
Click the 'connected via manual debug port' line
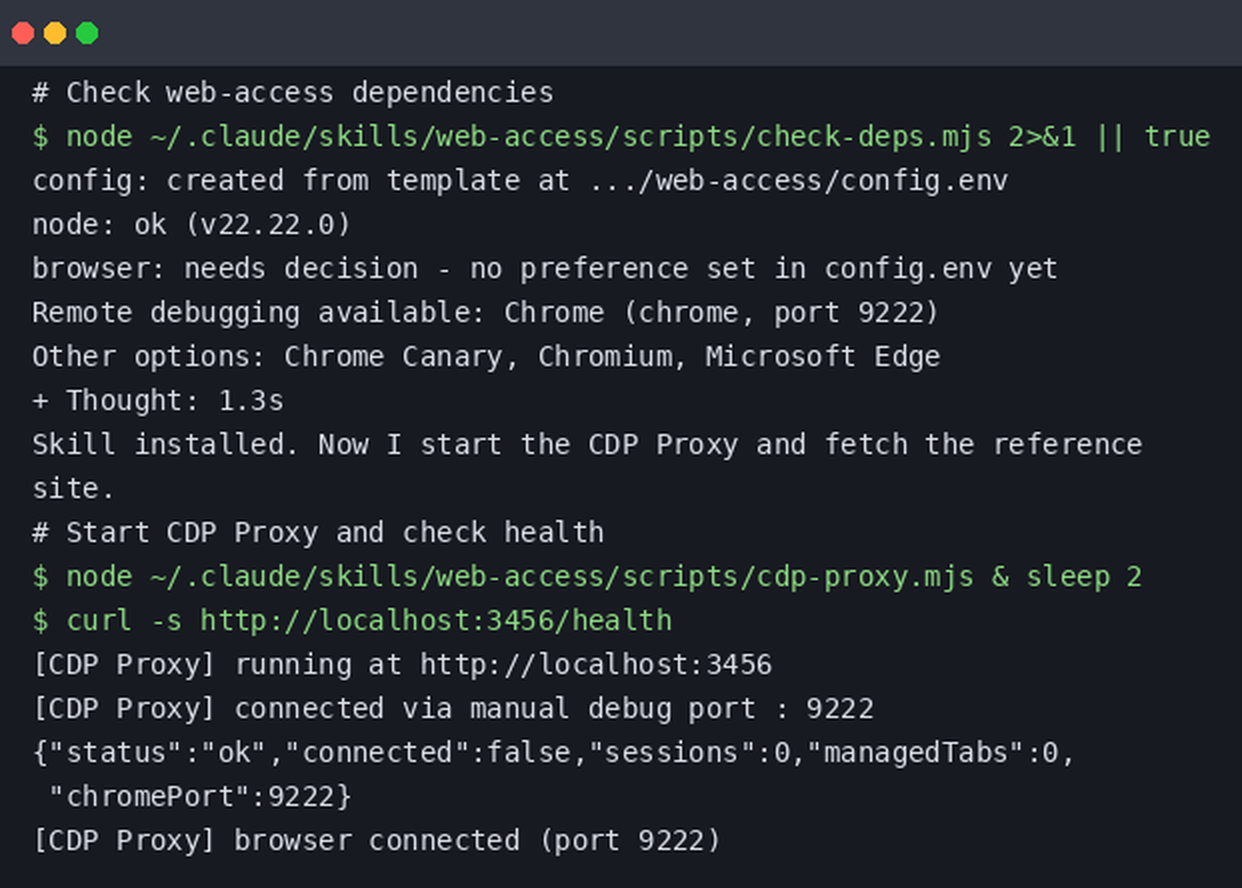pyautogui.click(x=453, y=709)
